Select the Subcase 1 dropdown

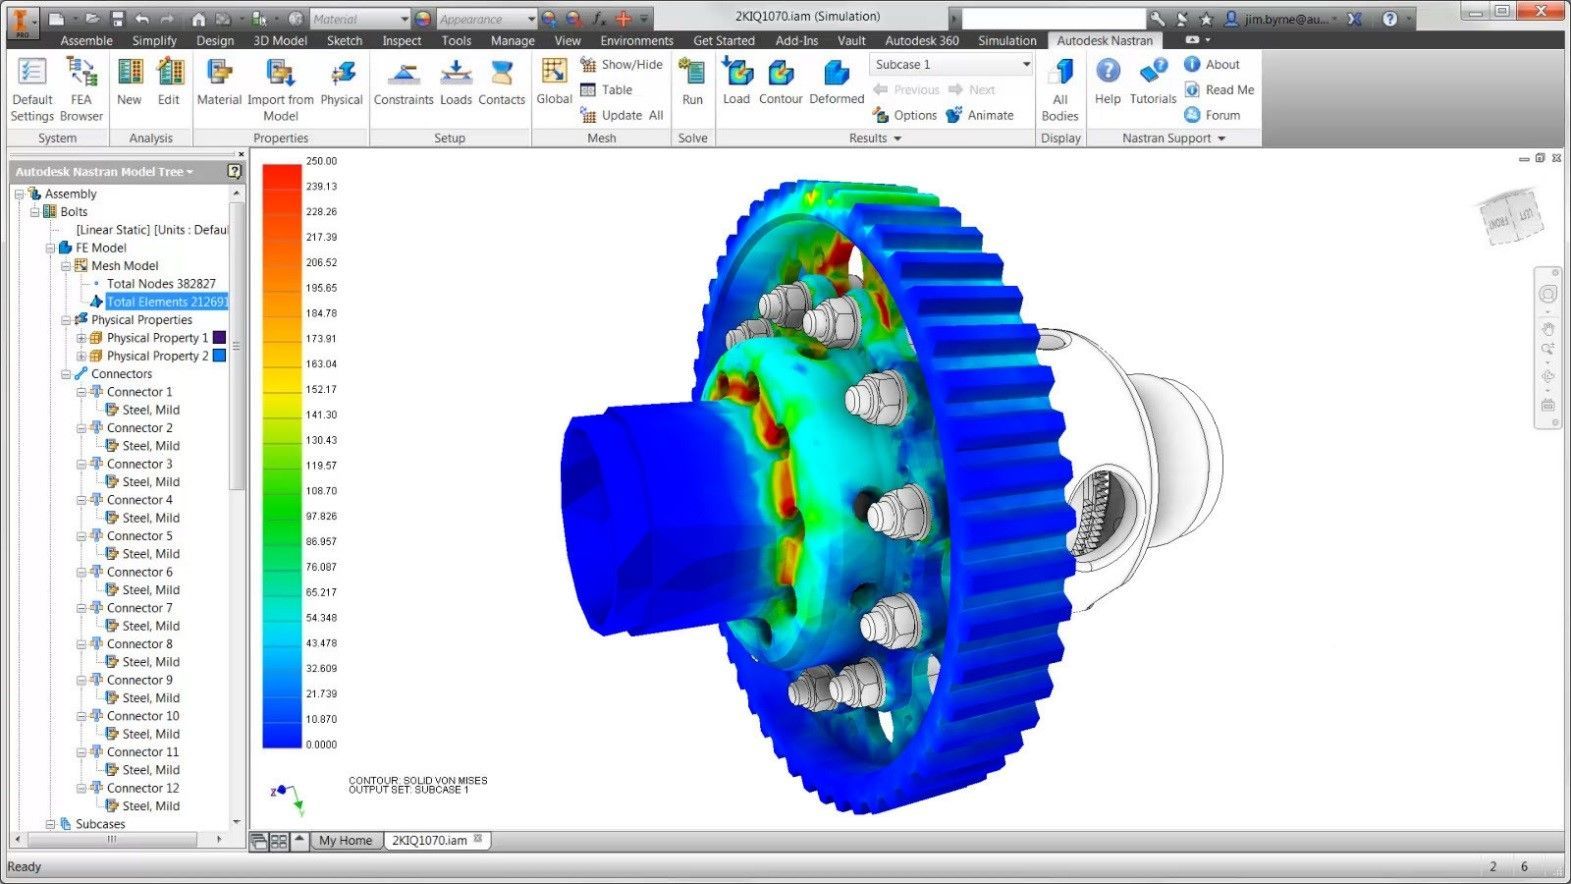point(952,64)
